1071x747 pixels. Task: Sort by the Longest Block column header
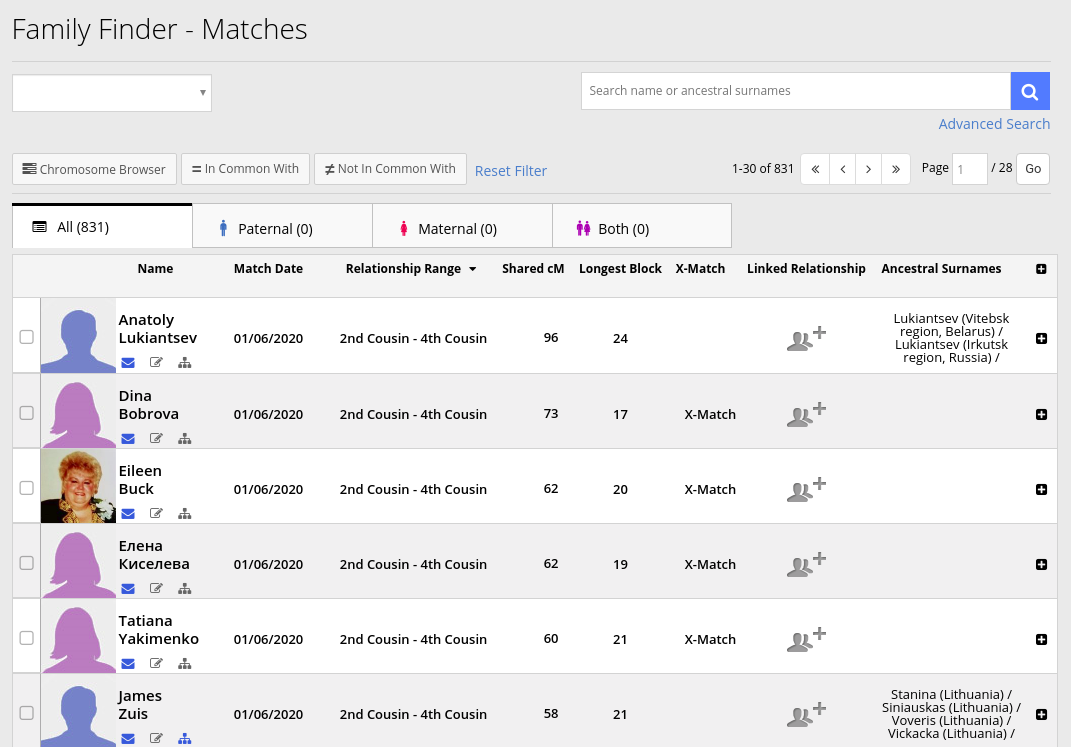click(x=620, y=269)
